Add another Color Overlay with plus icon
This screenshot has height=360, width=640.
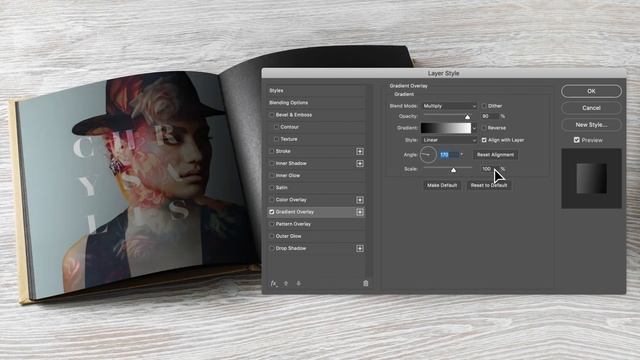(x=360, y=200)
